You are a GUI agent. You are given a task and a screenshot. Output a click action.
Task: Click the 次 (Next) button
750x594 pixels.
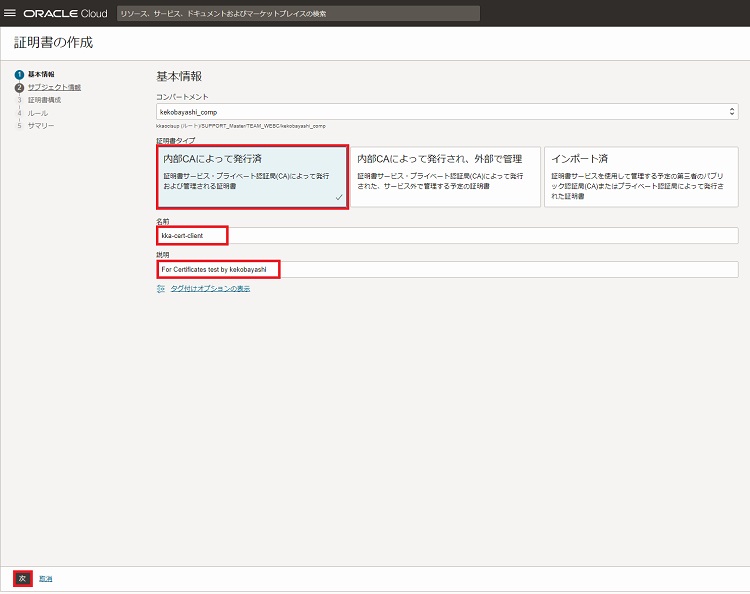click(x=22, y=578)
